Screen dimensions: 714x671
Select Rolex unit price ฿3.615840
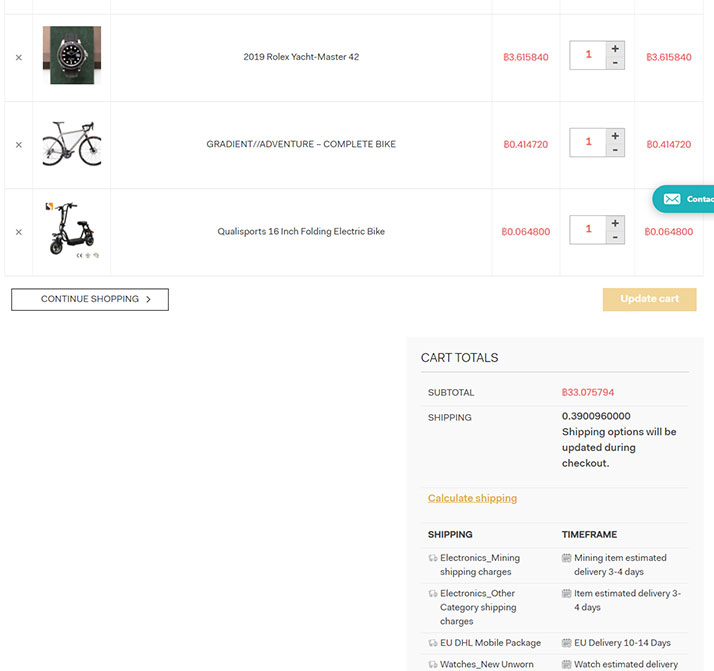(x=525, y=57)
